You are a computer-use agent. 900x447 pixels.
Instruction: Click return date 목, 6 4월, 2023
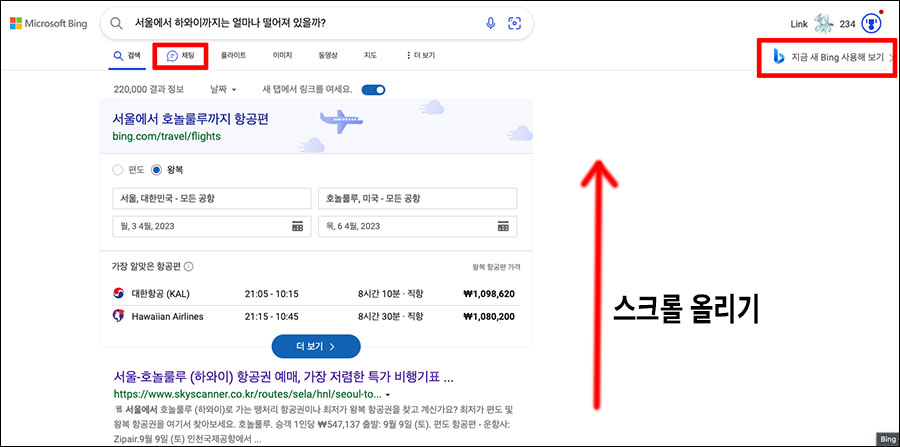(417, 226)
